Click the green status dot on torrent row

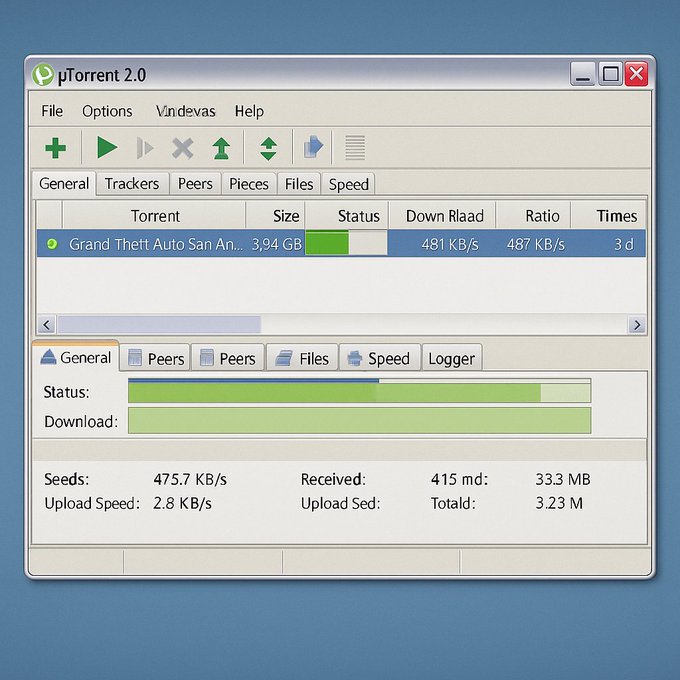pos(52,244)
